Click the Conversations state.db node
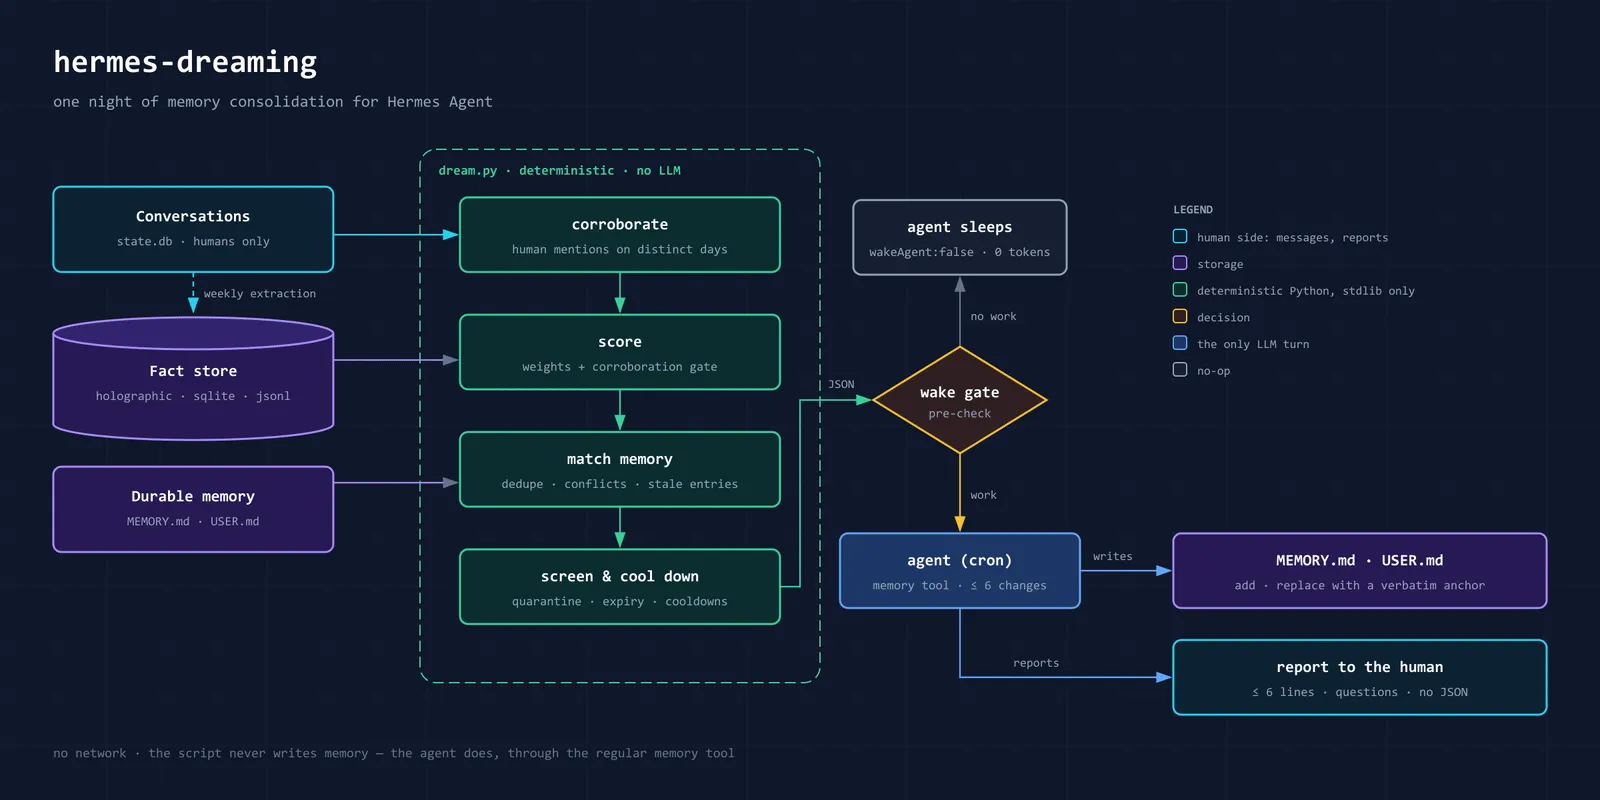The height and width of the screenshot is (800, 1600). tap(193, 229)
